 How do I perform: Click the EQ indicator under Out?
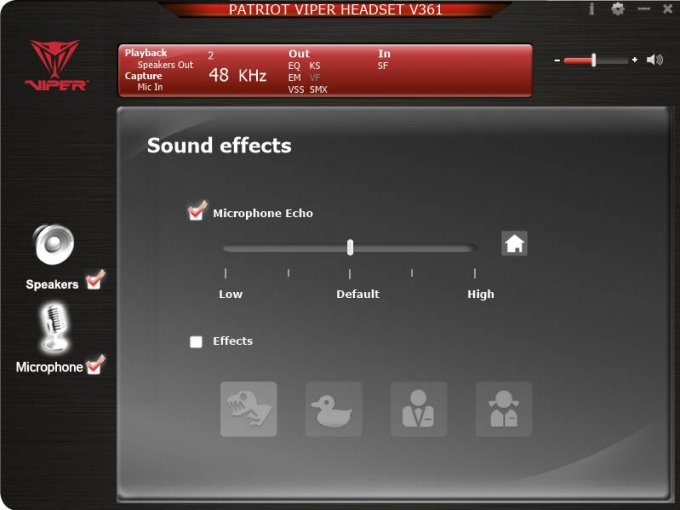point(294,66)
